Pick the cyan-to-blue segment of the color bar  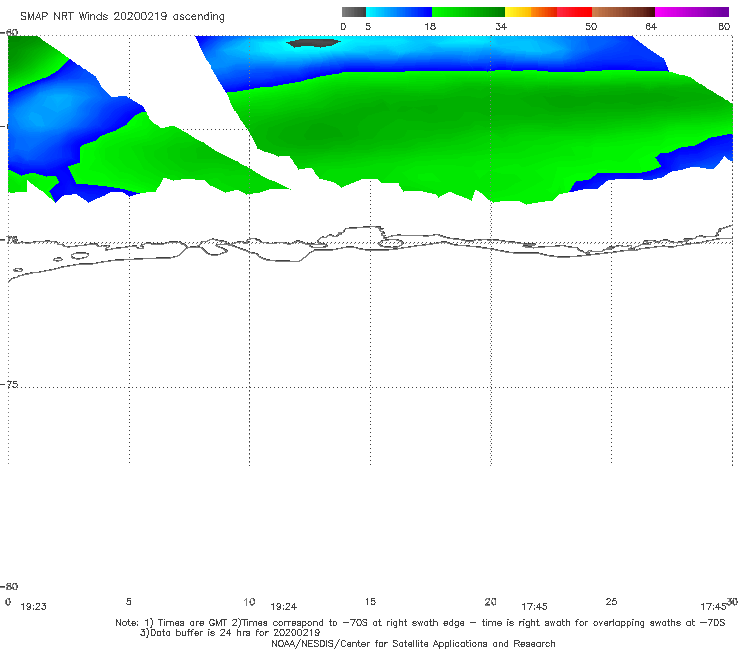pyautogui.click(x=399, y=12)
